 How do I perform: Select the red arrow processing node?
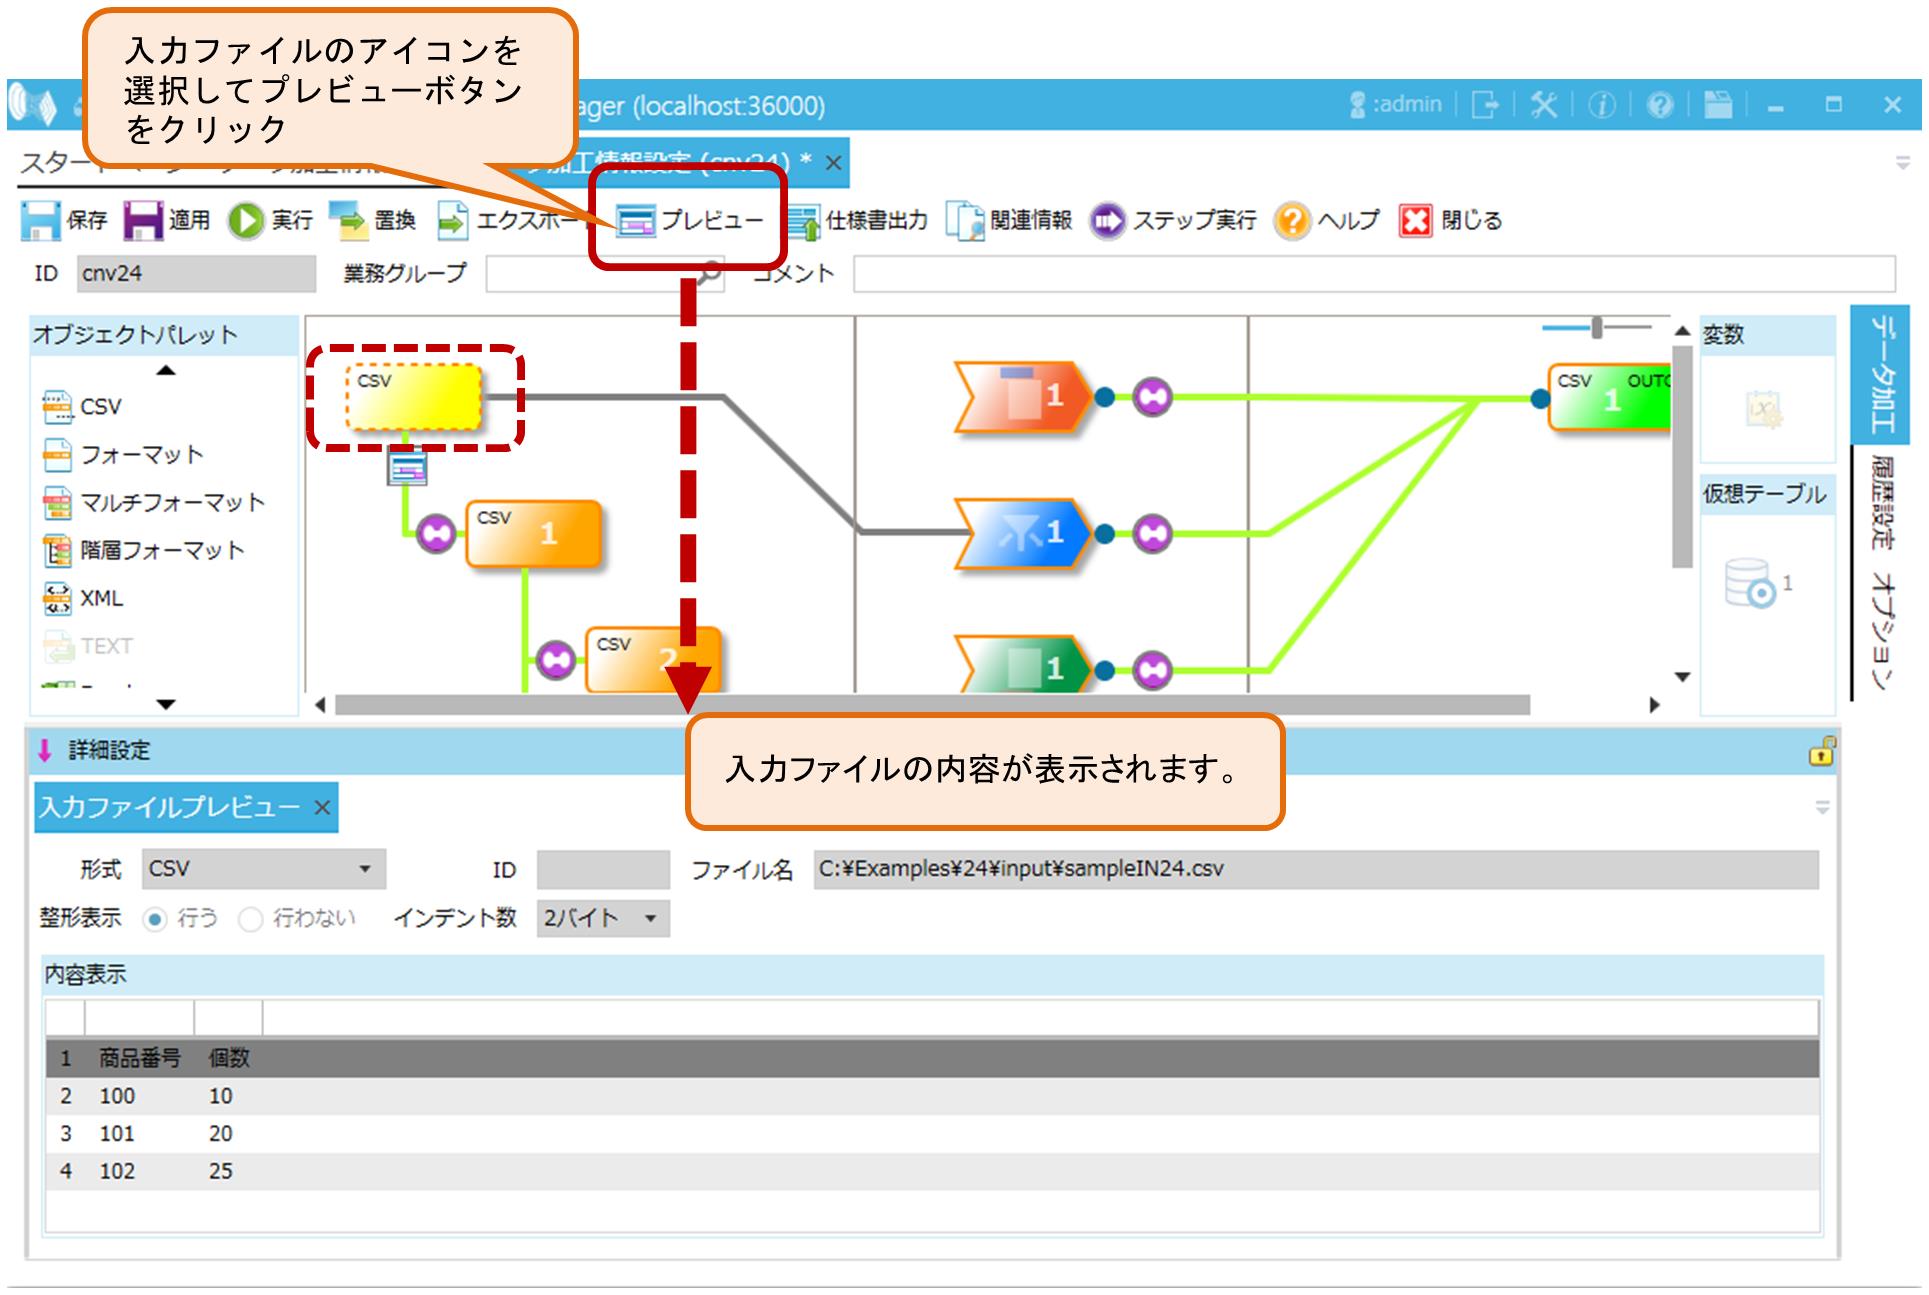1022,397
